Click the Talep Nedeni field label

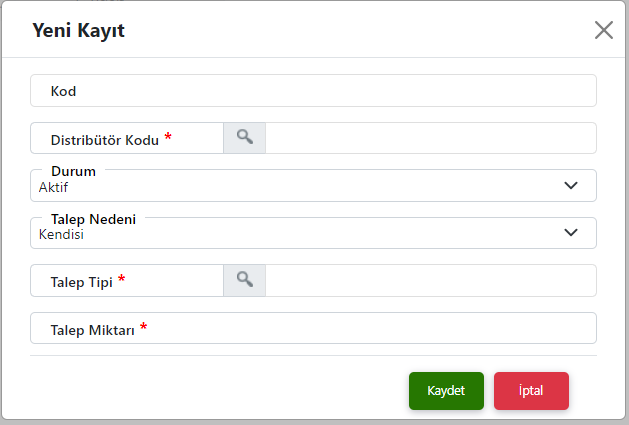[x=93, y=219]
